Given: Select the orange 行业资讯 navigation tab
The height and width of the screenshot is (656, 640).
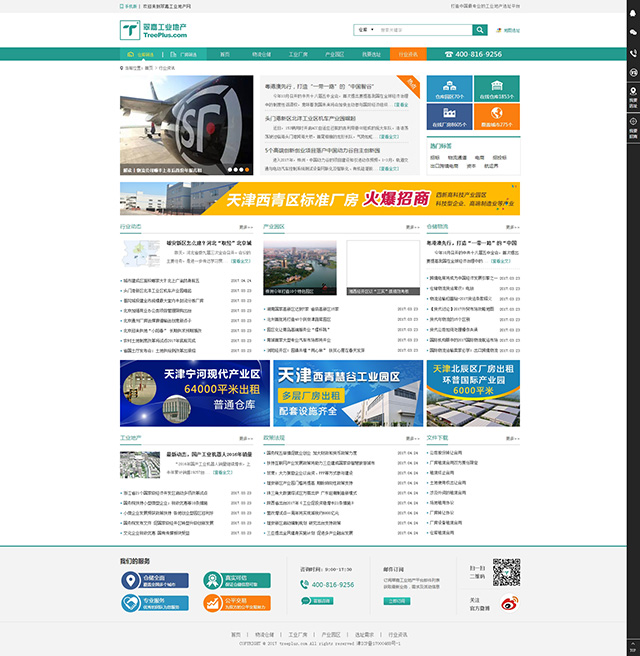Looking at the screenshot, I should pos(407,54).
